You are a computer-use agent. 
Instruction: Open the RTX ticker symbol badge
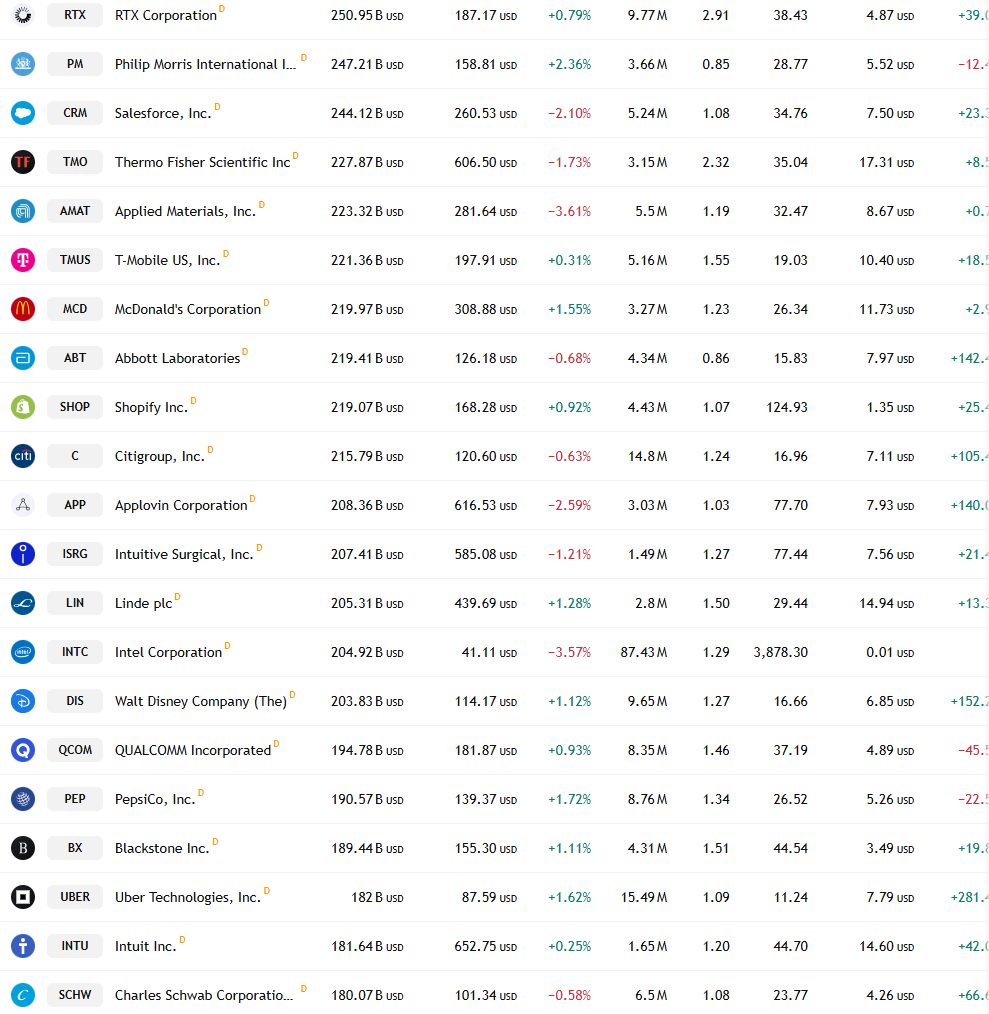point(75,15)
